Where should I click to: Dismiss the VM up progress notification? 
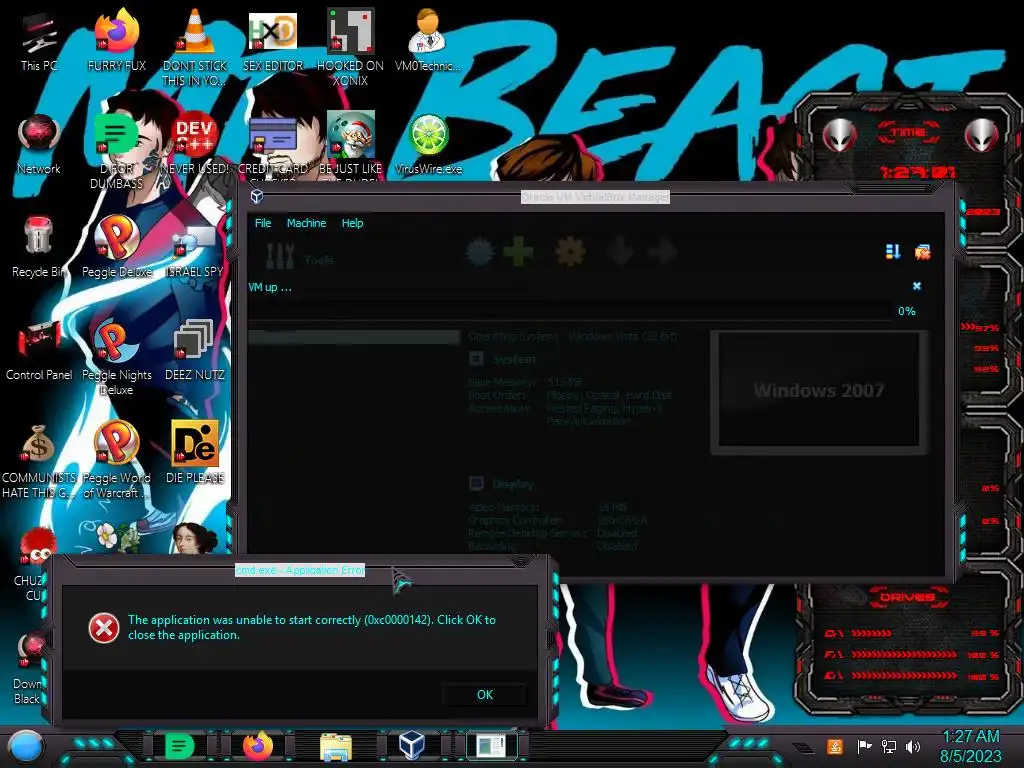tap(917, 286)
